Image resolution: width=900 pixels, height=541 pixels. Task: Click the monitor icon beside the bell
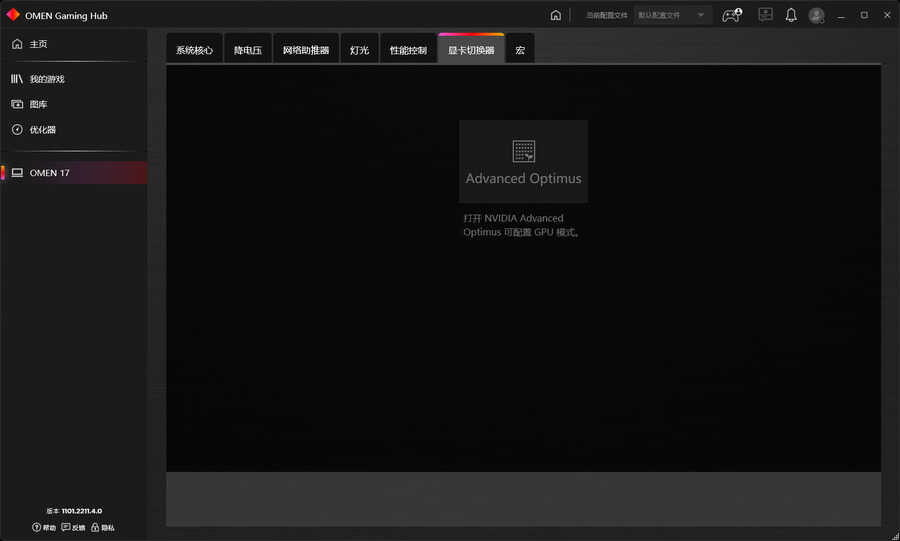[x=765, y=15]
